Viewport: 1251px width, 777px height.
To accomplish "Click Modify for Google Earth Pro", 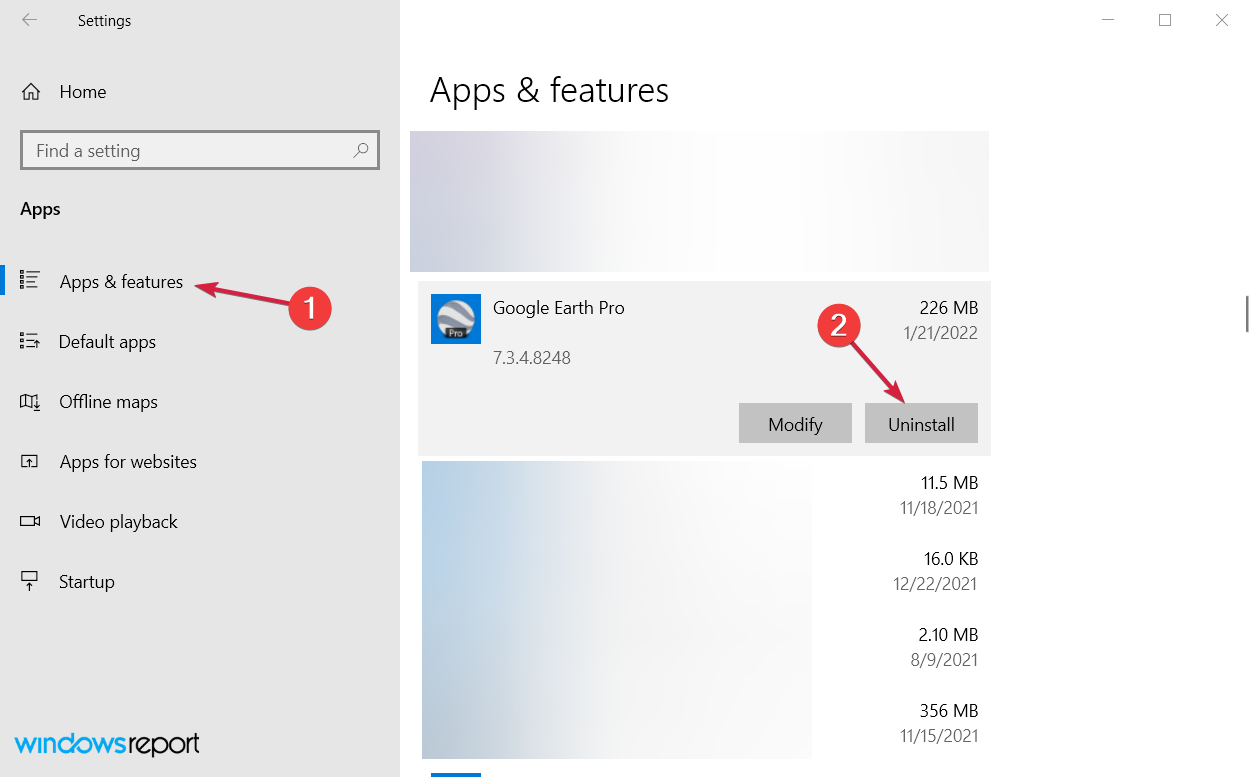I will click(795, 423).
